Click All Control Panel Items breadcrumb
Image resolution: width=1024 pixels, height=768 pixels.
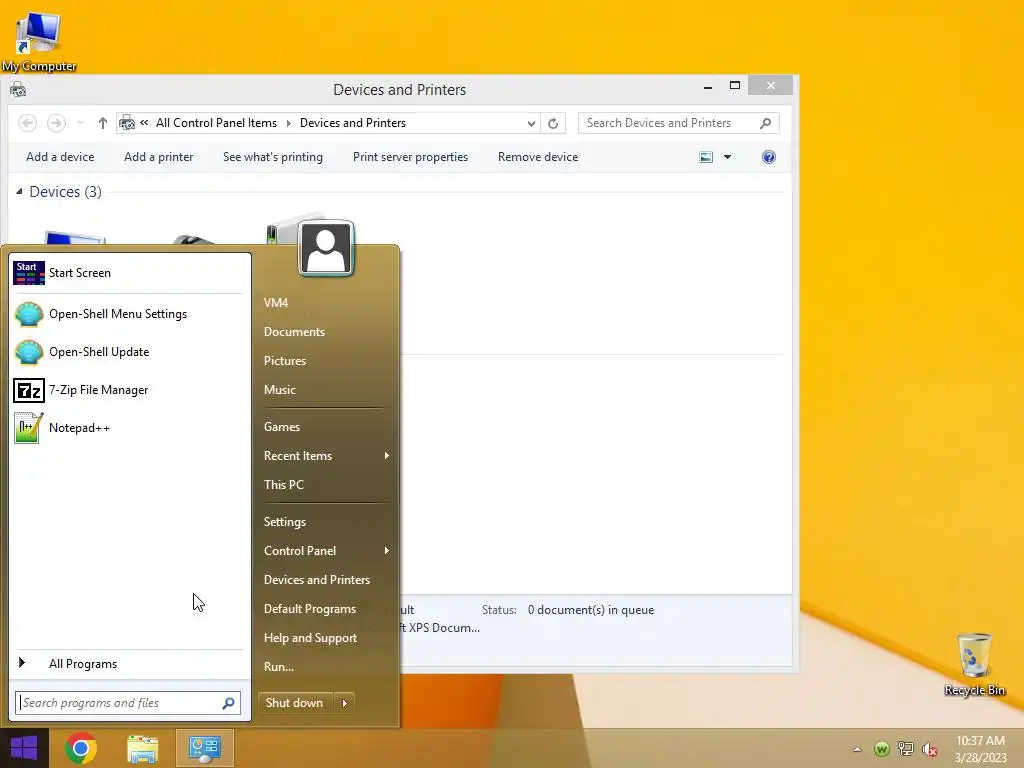coord(216,123)
